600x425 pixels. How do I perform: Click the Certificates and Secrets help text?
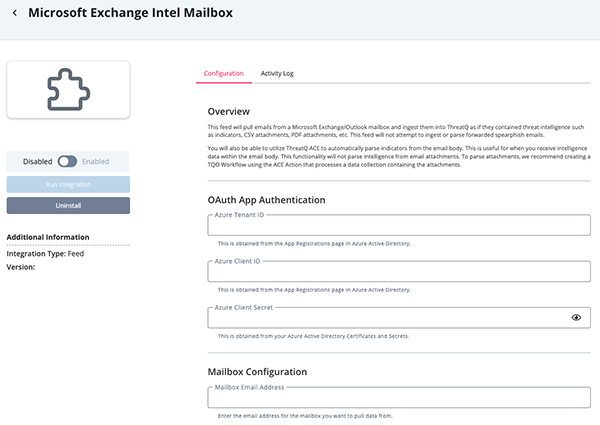tap(313, 336)
